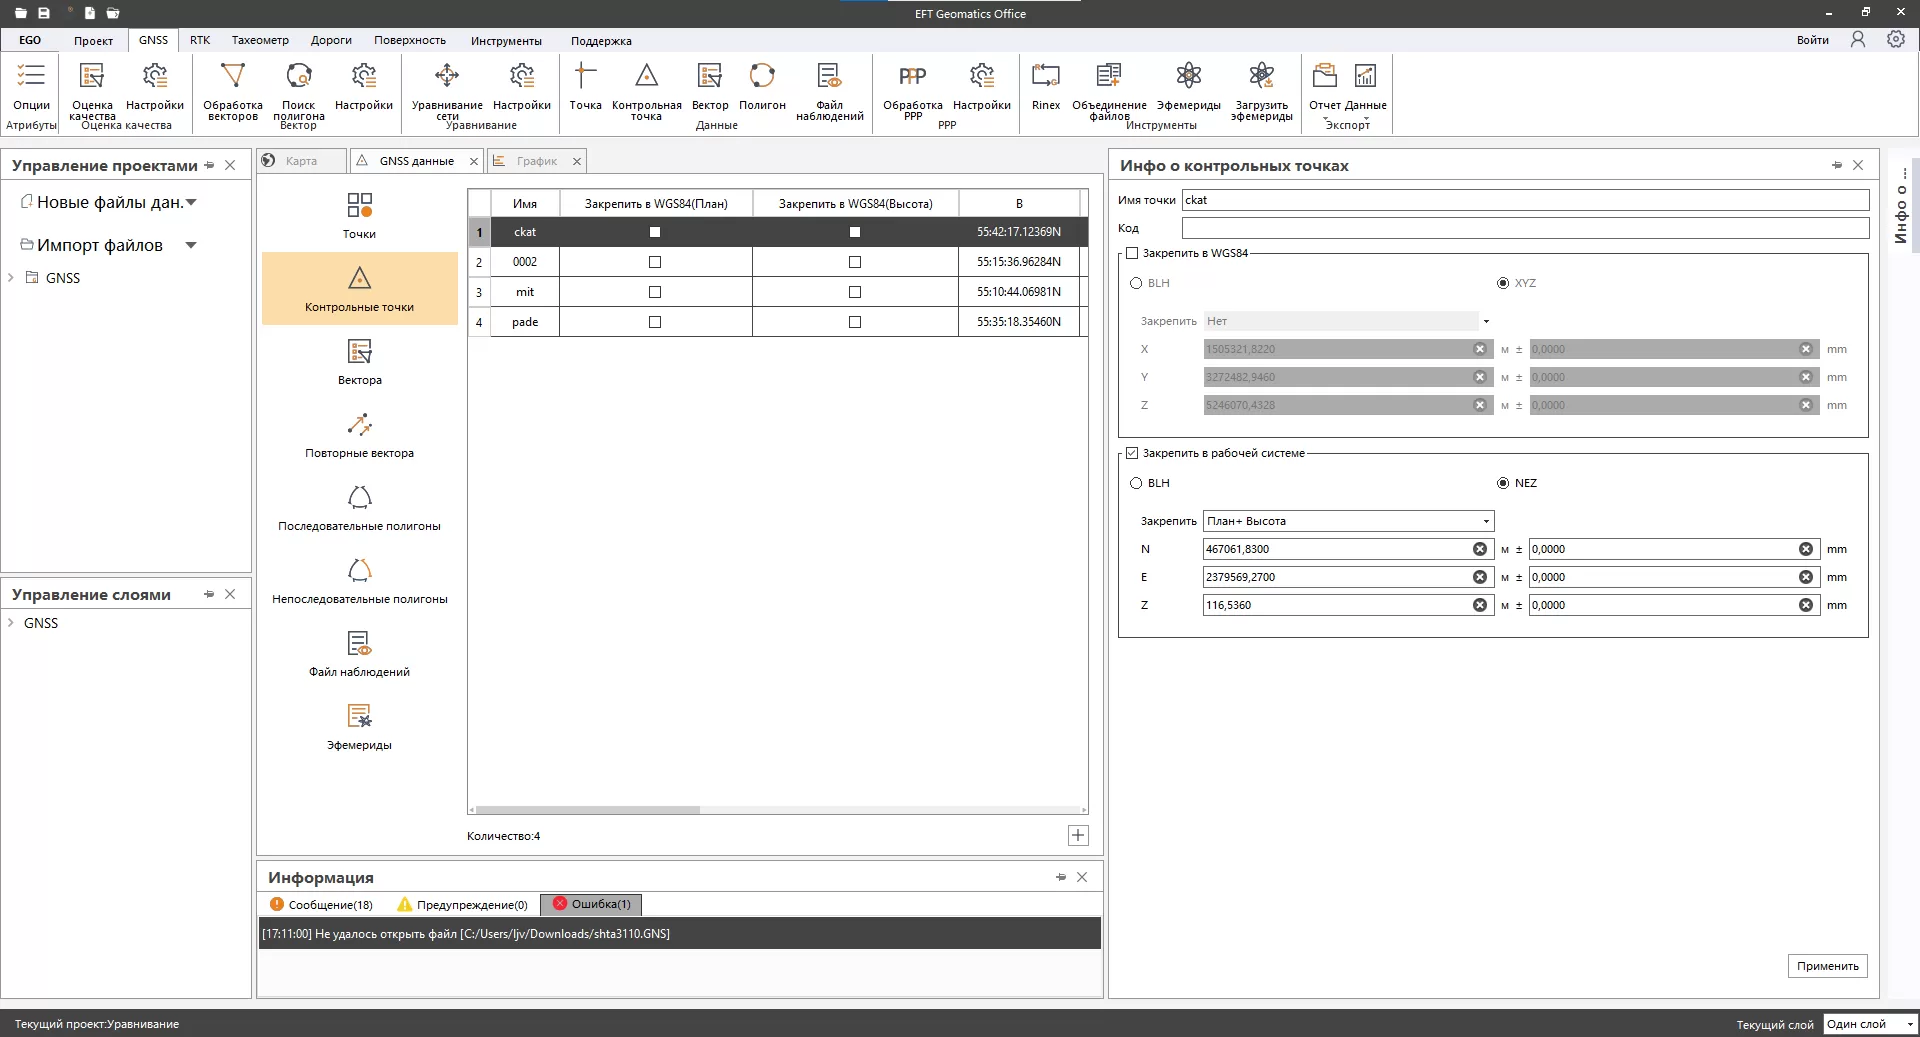Enable the Закрепить в WGS84 checkbox
Viewport: 1920px width, 1037px height.
pos(1132,253)
